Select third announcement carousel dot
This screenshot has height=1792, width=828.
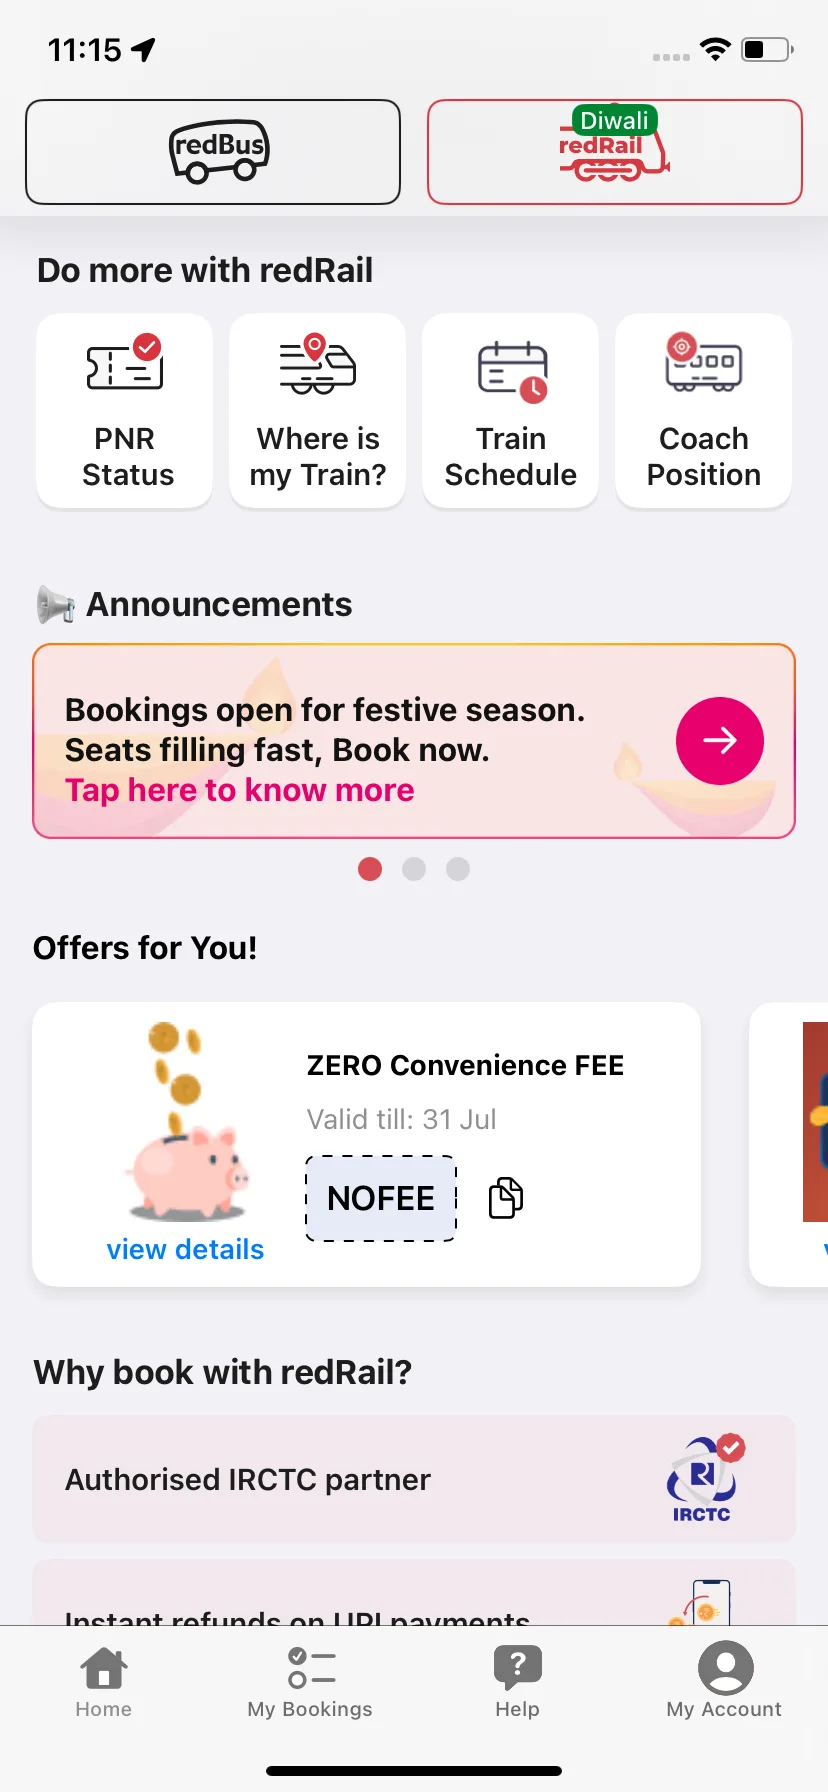tap(458, 869)
